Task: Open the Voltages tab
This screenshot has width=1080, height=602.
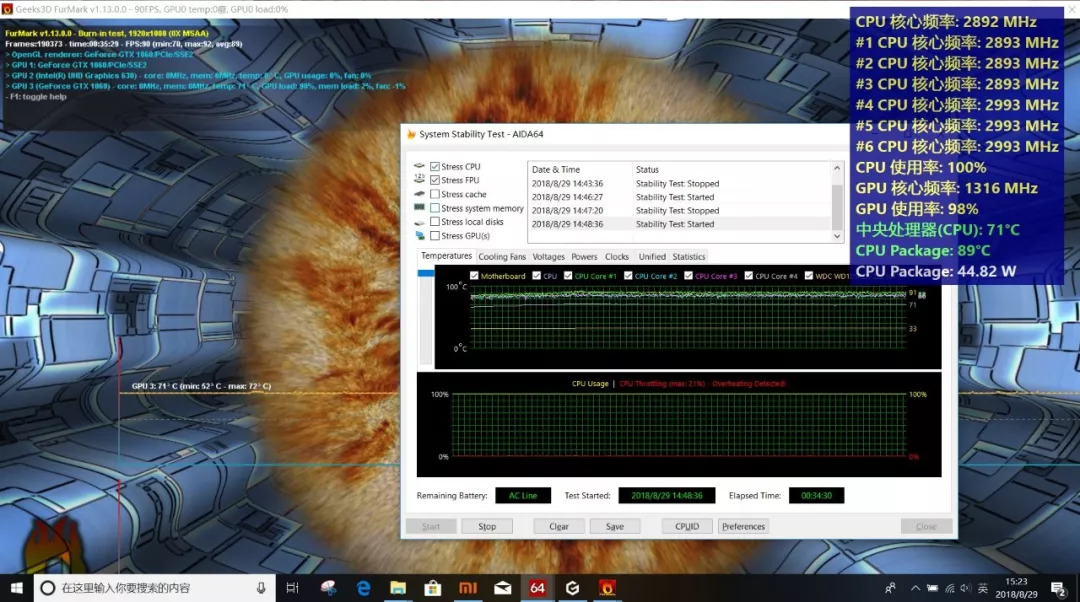Action: pyautogui.click(x=548, y=256)
